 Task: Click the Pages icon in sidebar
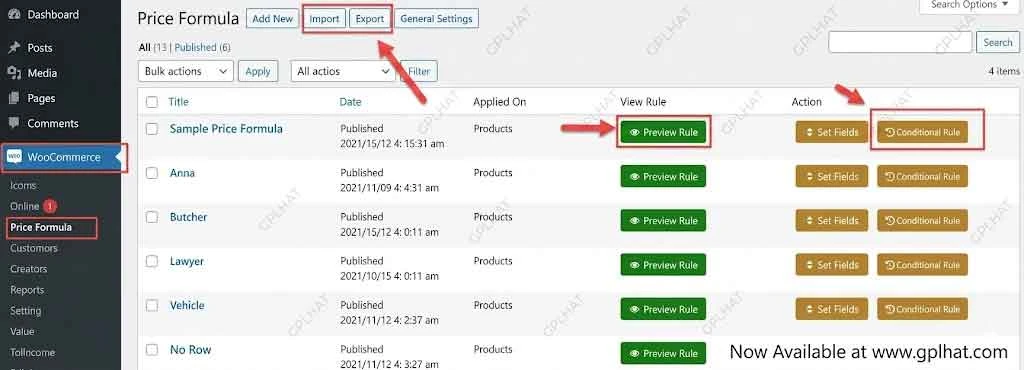(14, 99)
